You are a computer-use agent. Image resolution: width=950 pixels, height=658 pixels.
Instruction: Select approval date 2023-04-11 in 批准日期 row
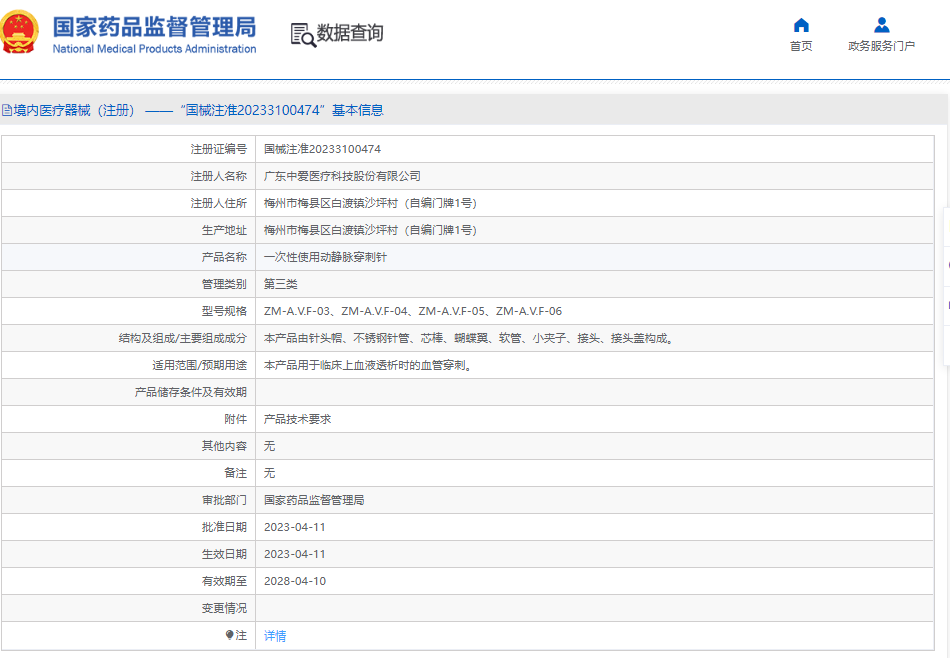(x=294, y=527)
